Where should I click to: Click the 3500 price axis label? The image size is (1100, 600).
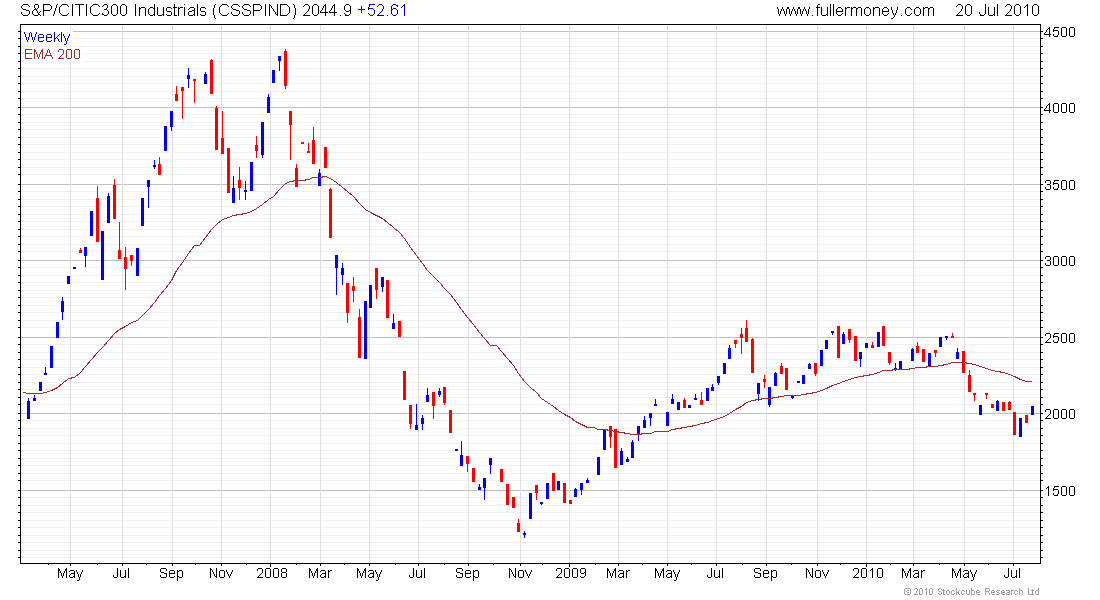[x=1059, y=185]
